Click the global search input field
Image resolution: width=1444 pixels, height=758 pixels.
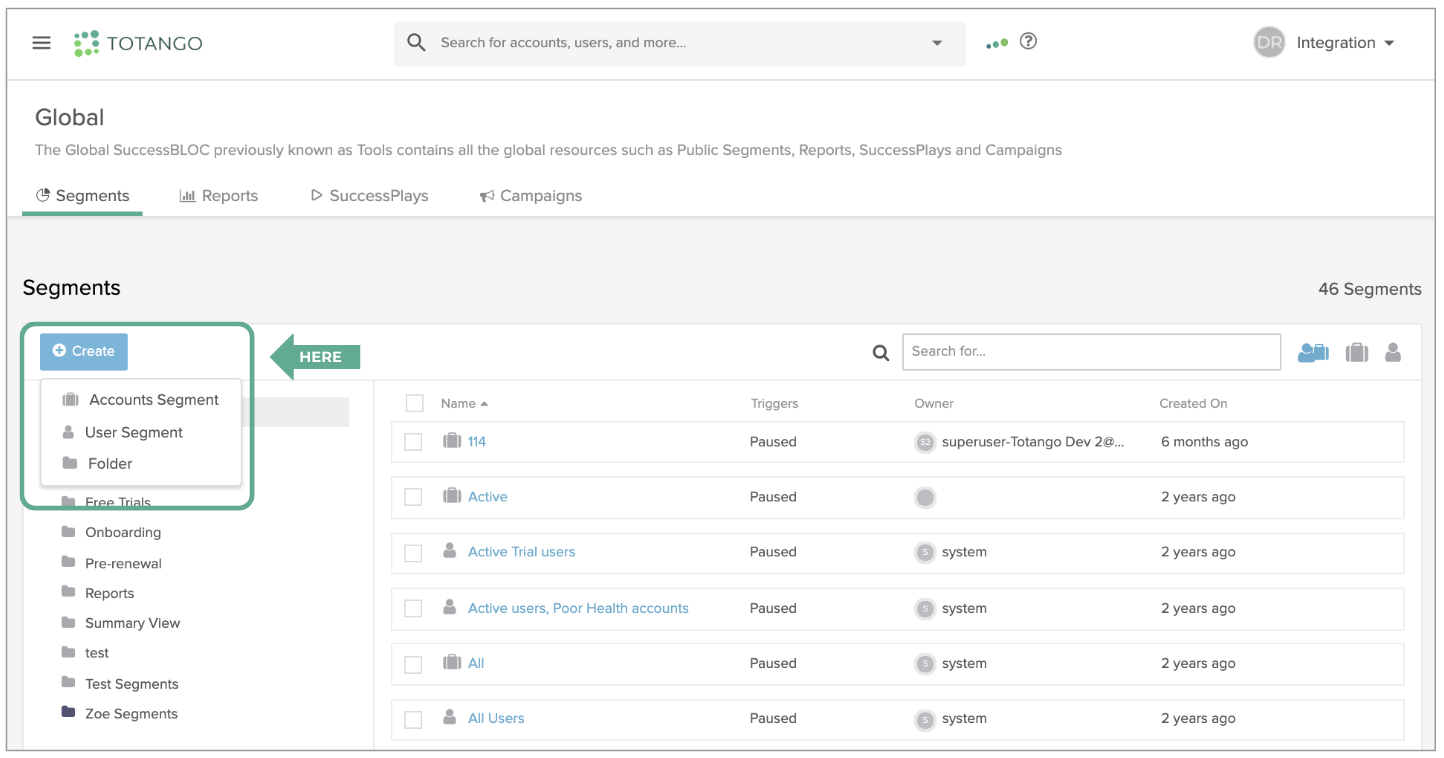pyautogui.click(x=680, y=43)
